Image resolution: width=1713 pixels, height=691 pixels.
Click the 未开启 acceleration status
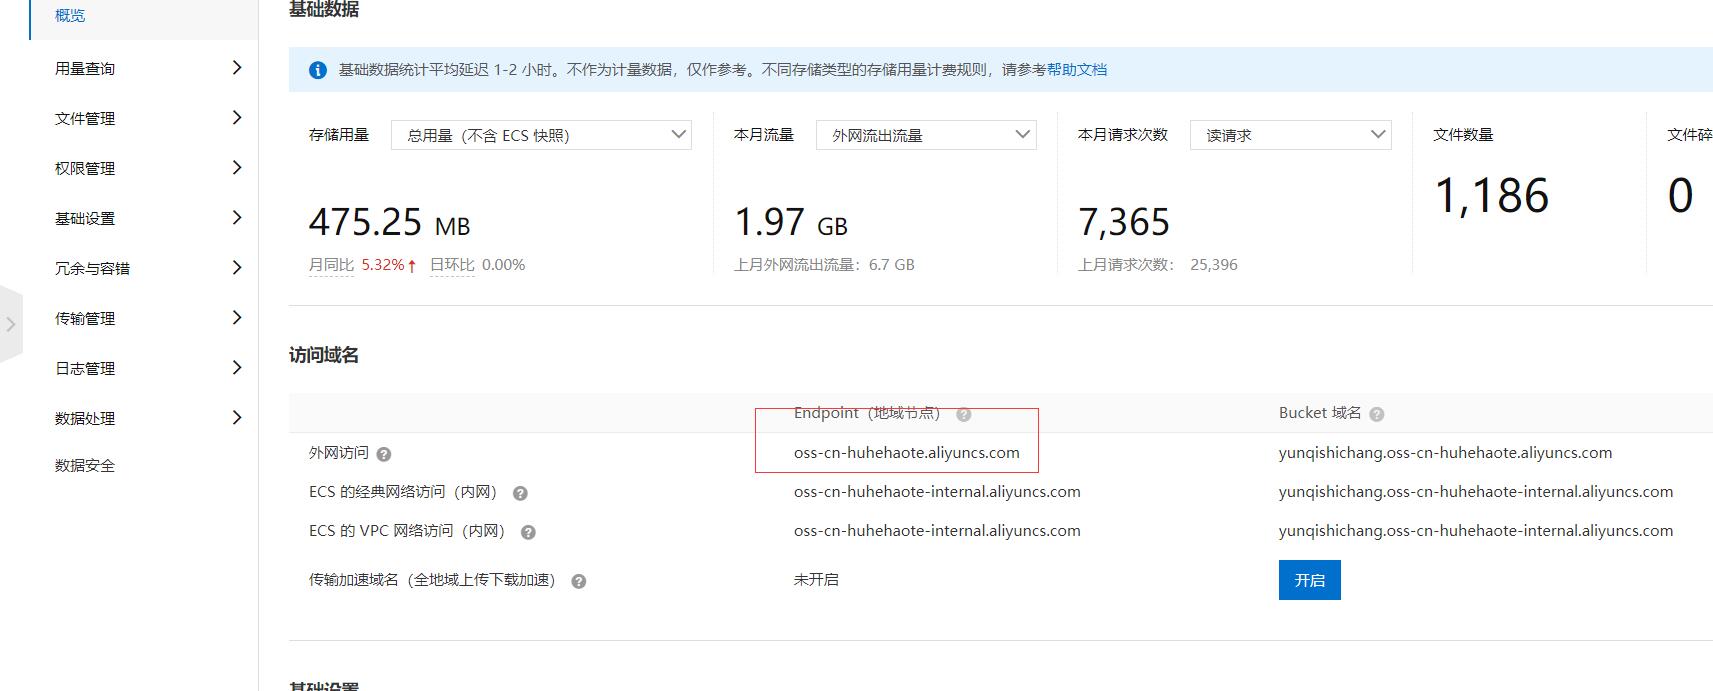coord(816,580)
